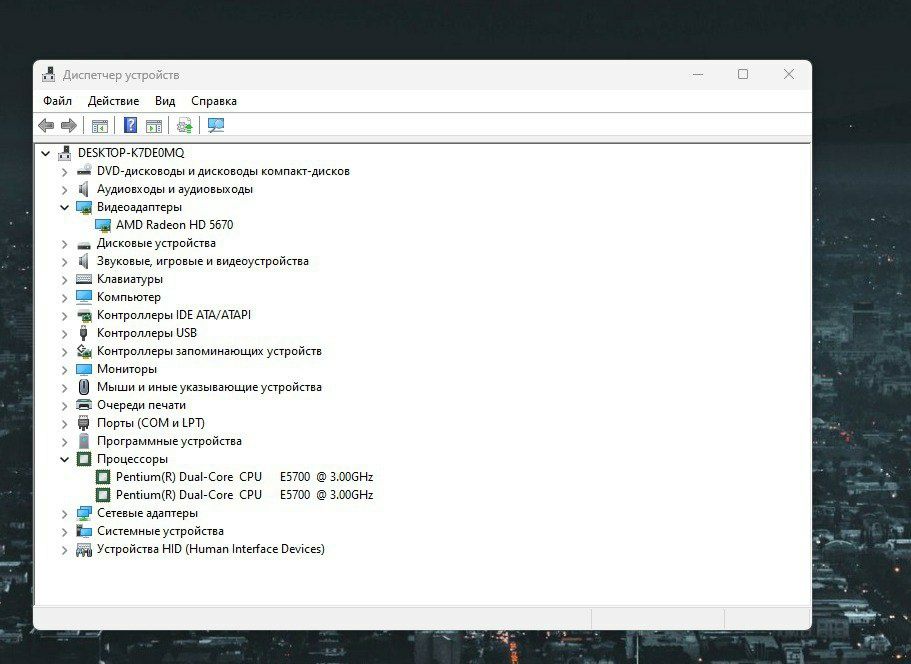Screen dimensions: 911x664
Task: Select the DESKTOP-K7DE0MQ computer icon
Action: 64,153
